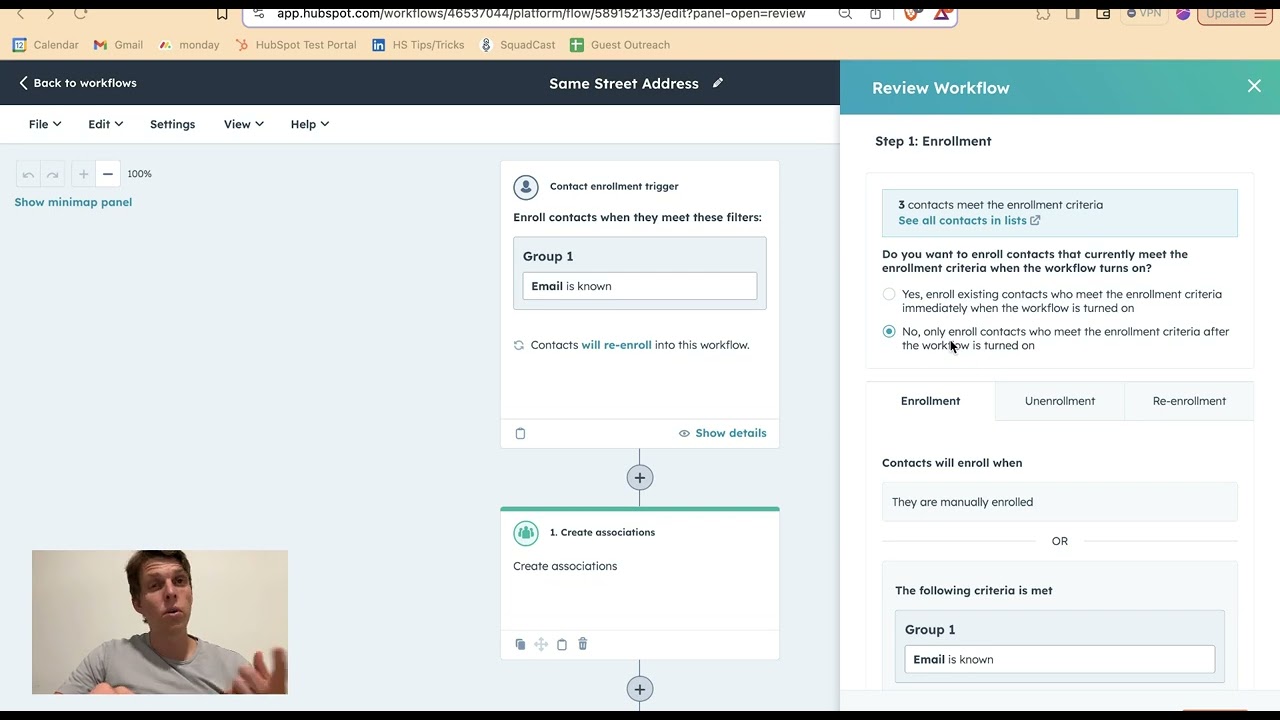Screen dimensions: 1280x720
Task: Click the contact enrollment trigger person icon
Action: 526,187
